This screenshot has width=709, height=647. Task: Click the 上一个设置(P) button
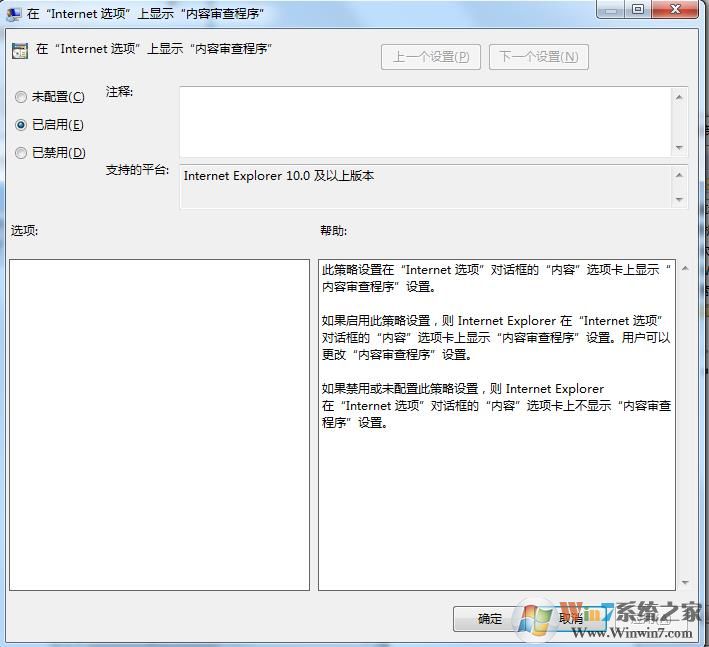[x=430, y=57]
